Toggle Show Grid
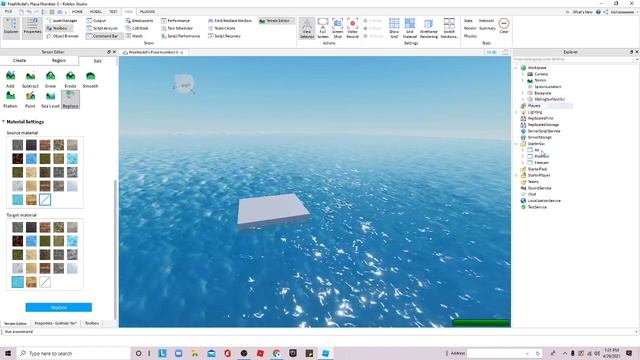The width and height of the screenshot is (640, 360). click(394, 28)
